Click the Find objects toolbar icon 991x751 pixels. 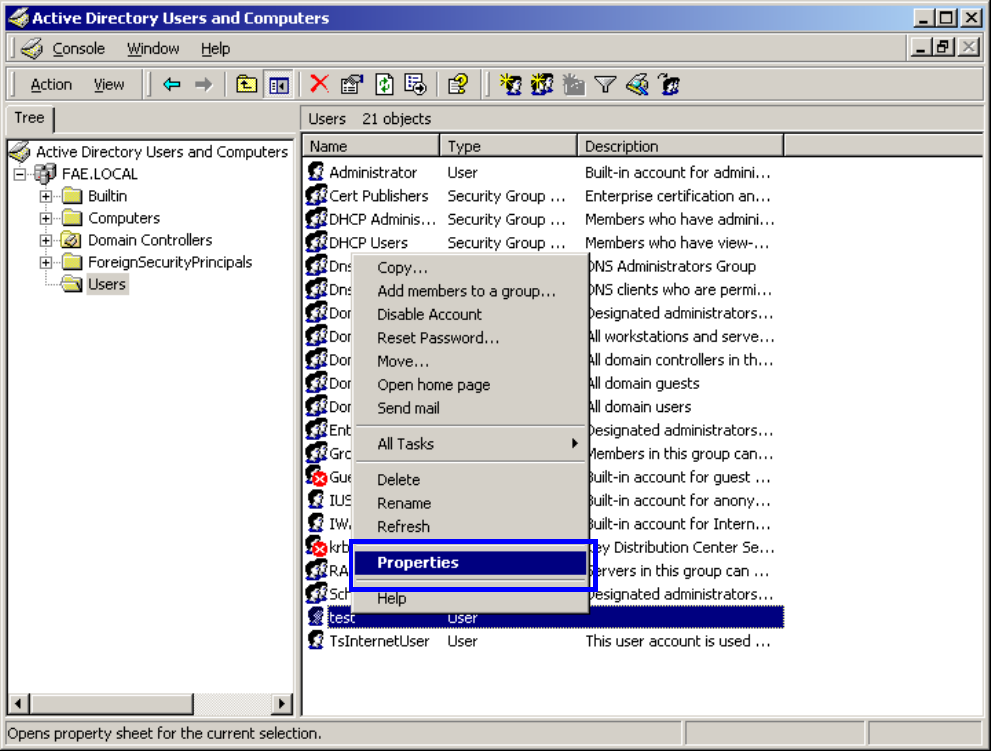(x=637, y=84)
